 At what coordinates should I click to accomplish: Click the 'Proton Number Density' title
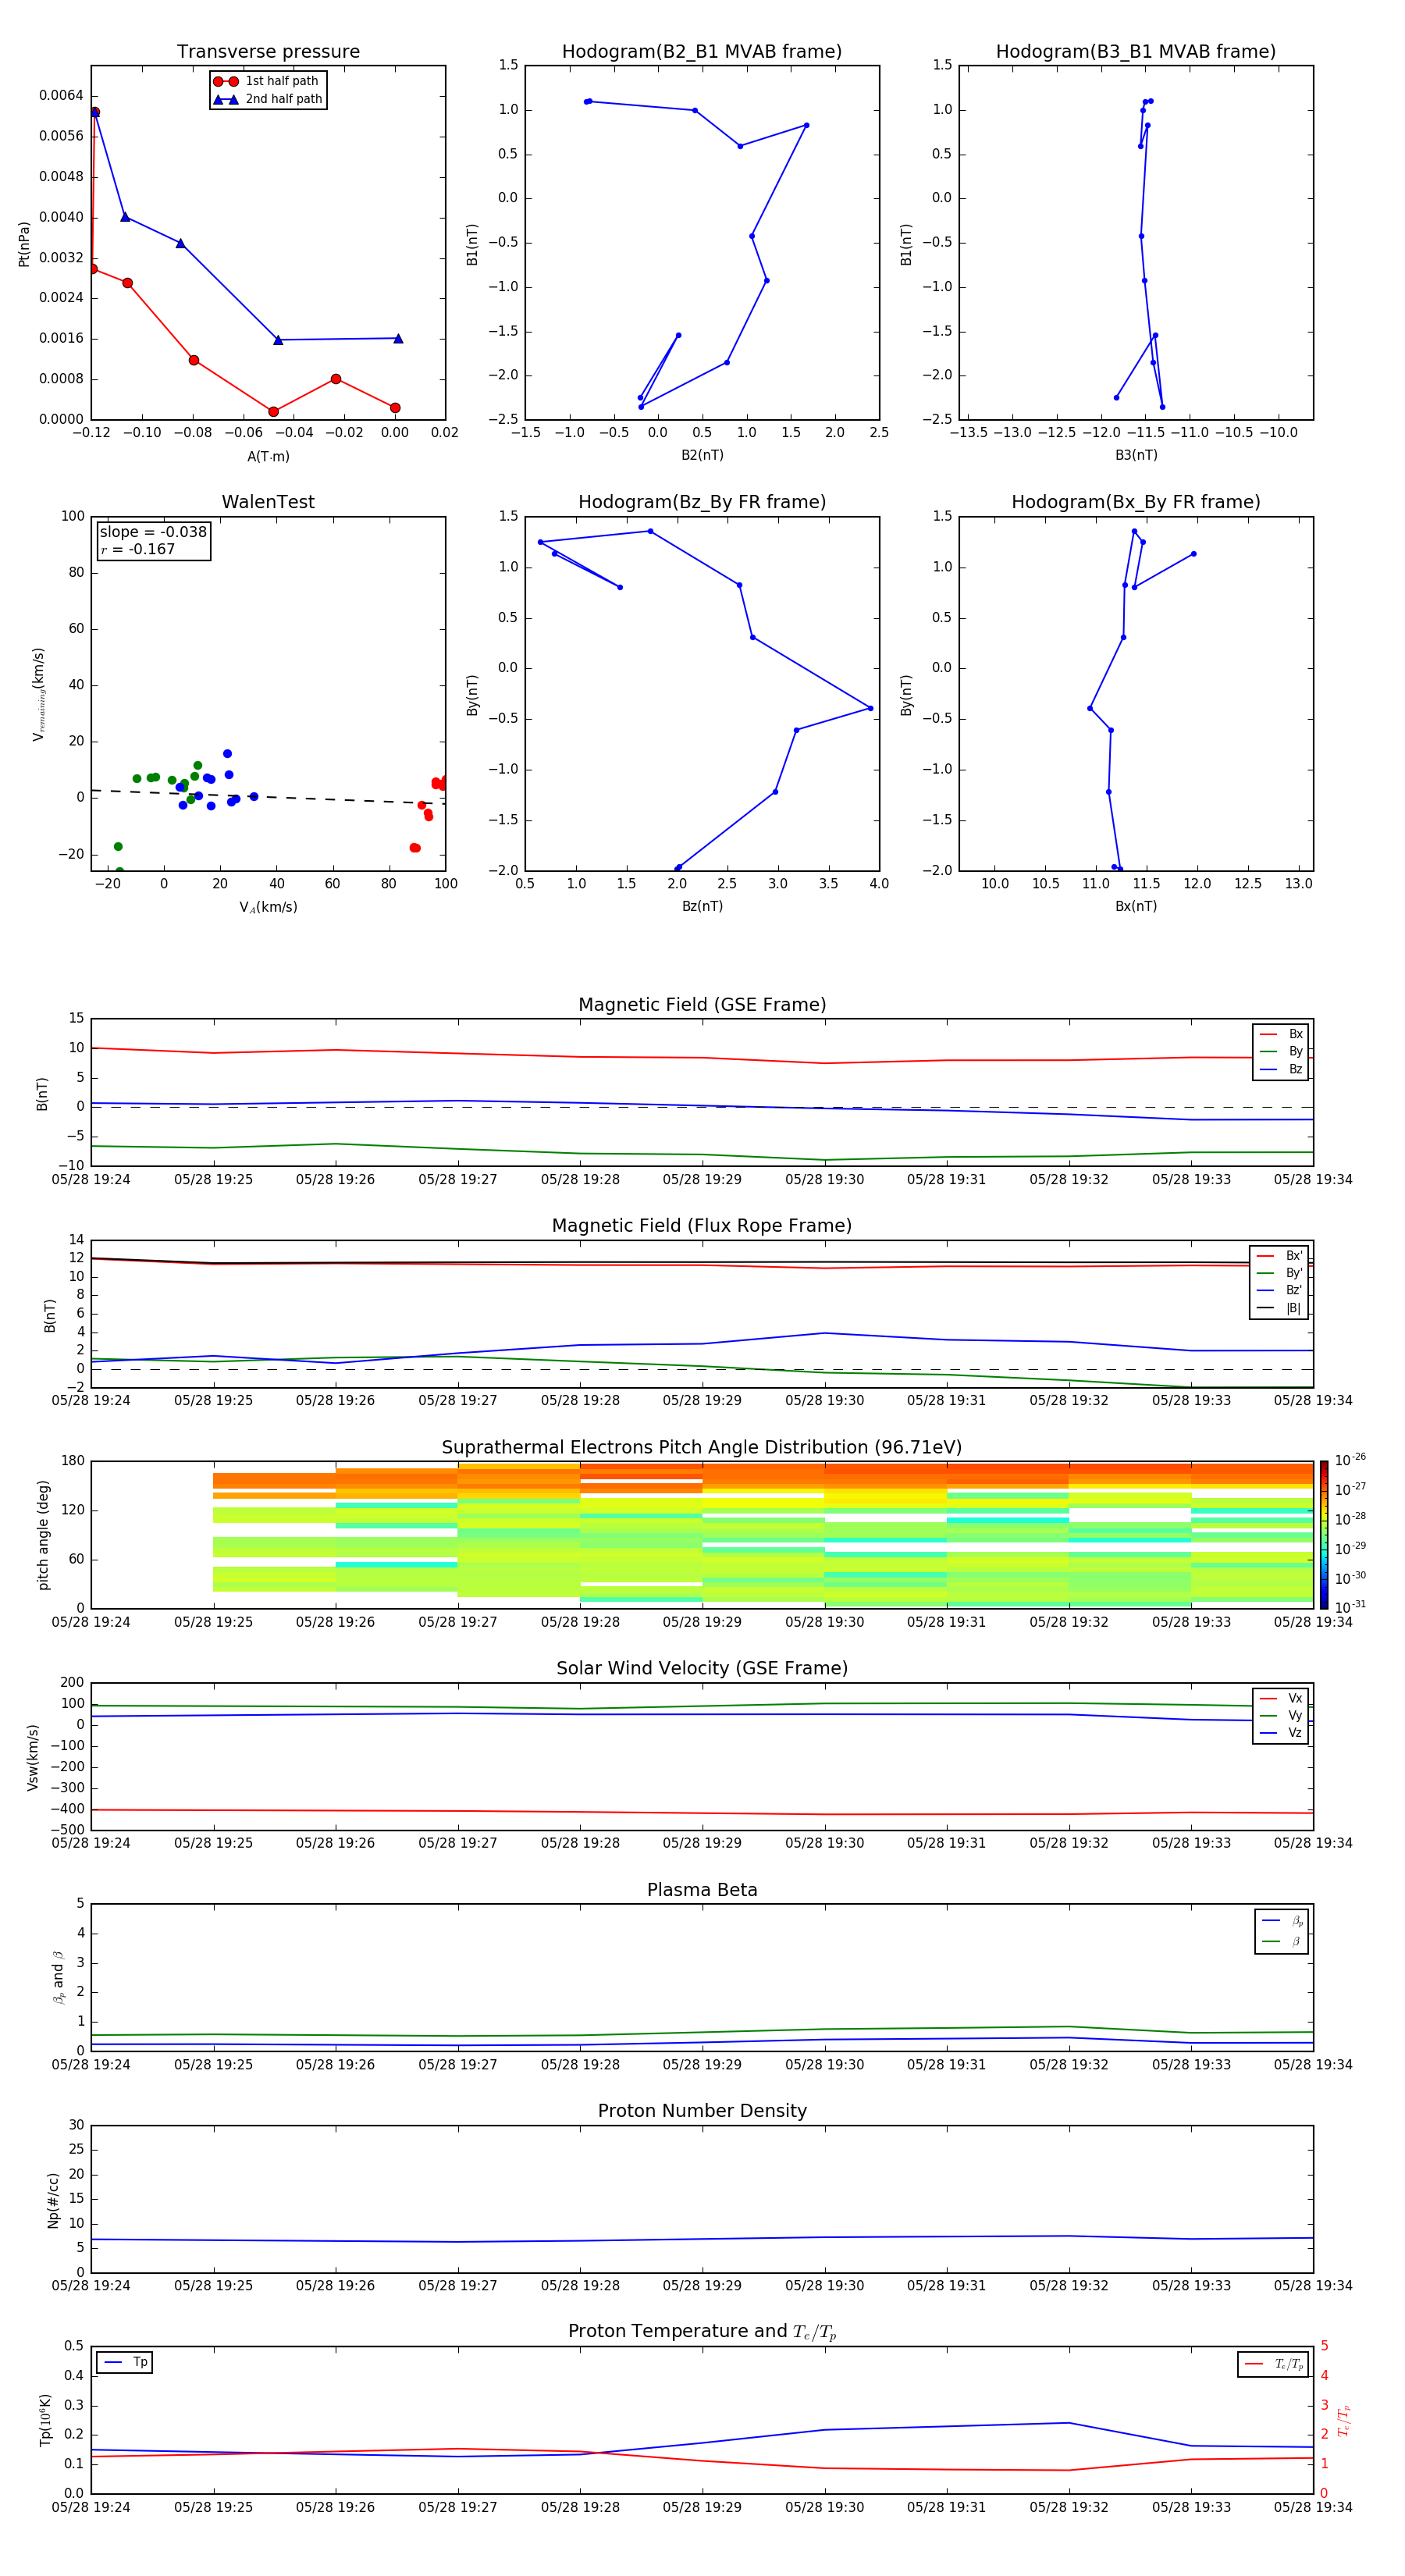[702, 2111]
